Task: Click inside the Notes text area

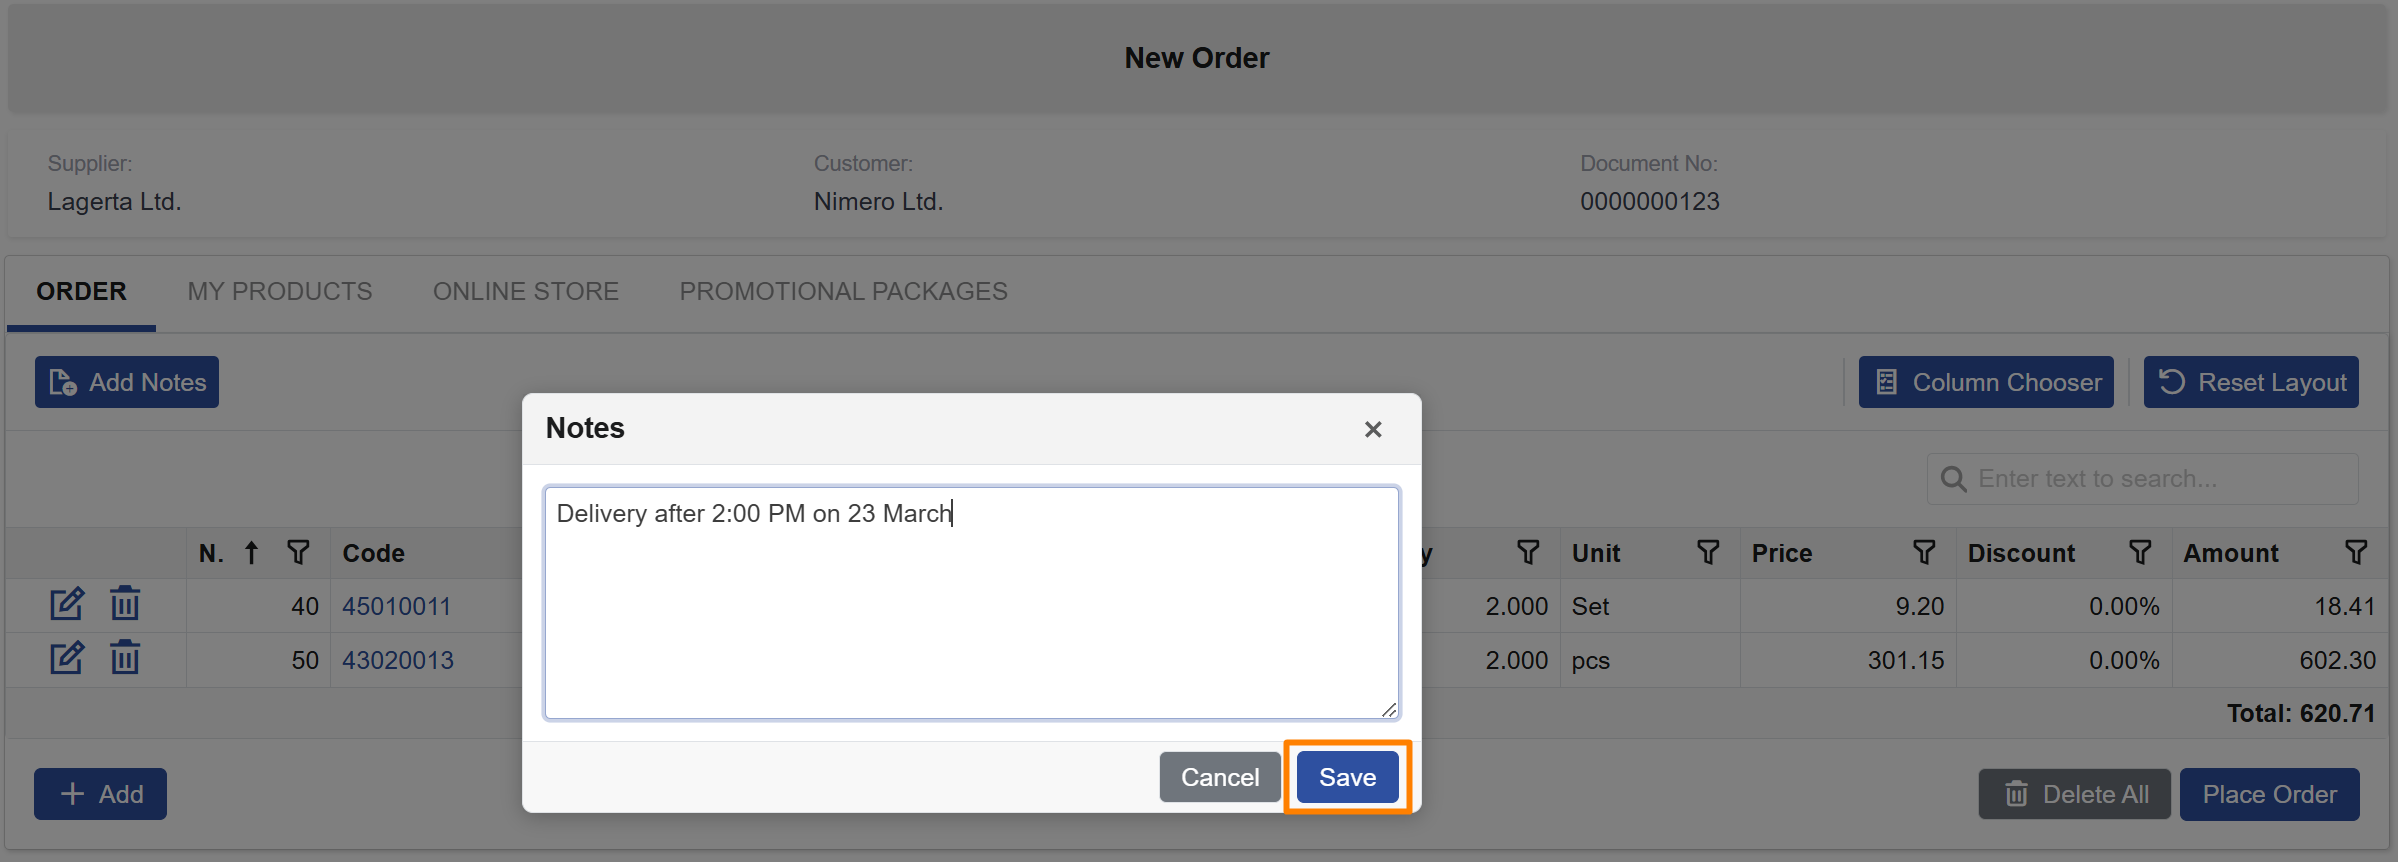Action: click(970, 600)
